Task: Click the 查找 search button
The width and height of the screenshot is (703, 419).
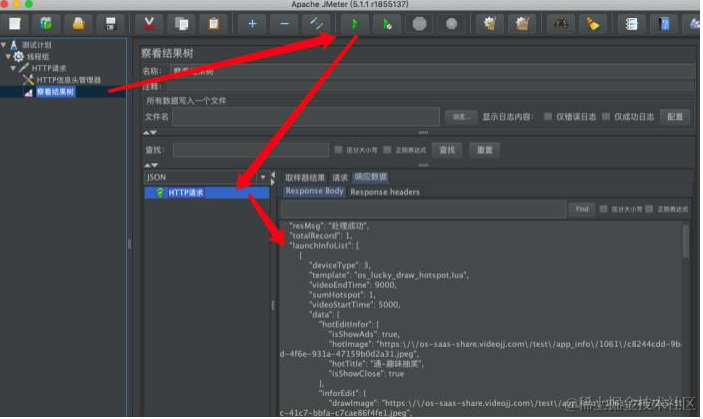Action: (x=447, y=150)
